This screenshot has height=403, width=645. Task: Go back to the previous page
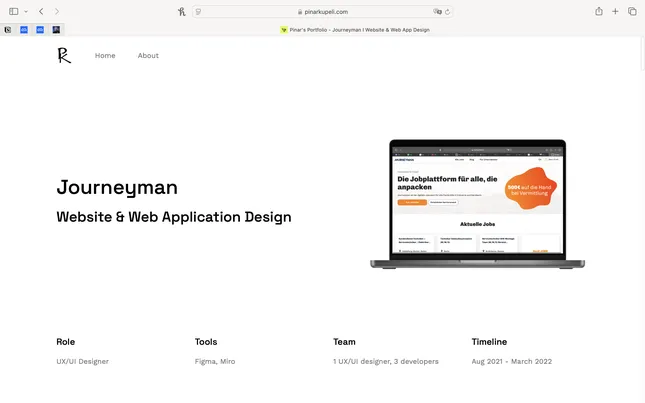coord(41,12)
